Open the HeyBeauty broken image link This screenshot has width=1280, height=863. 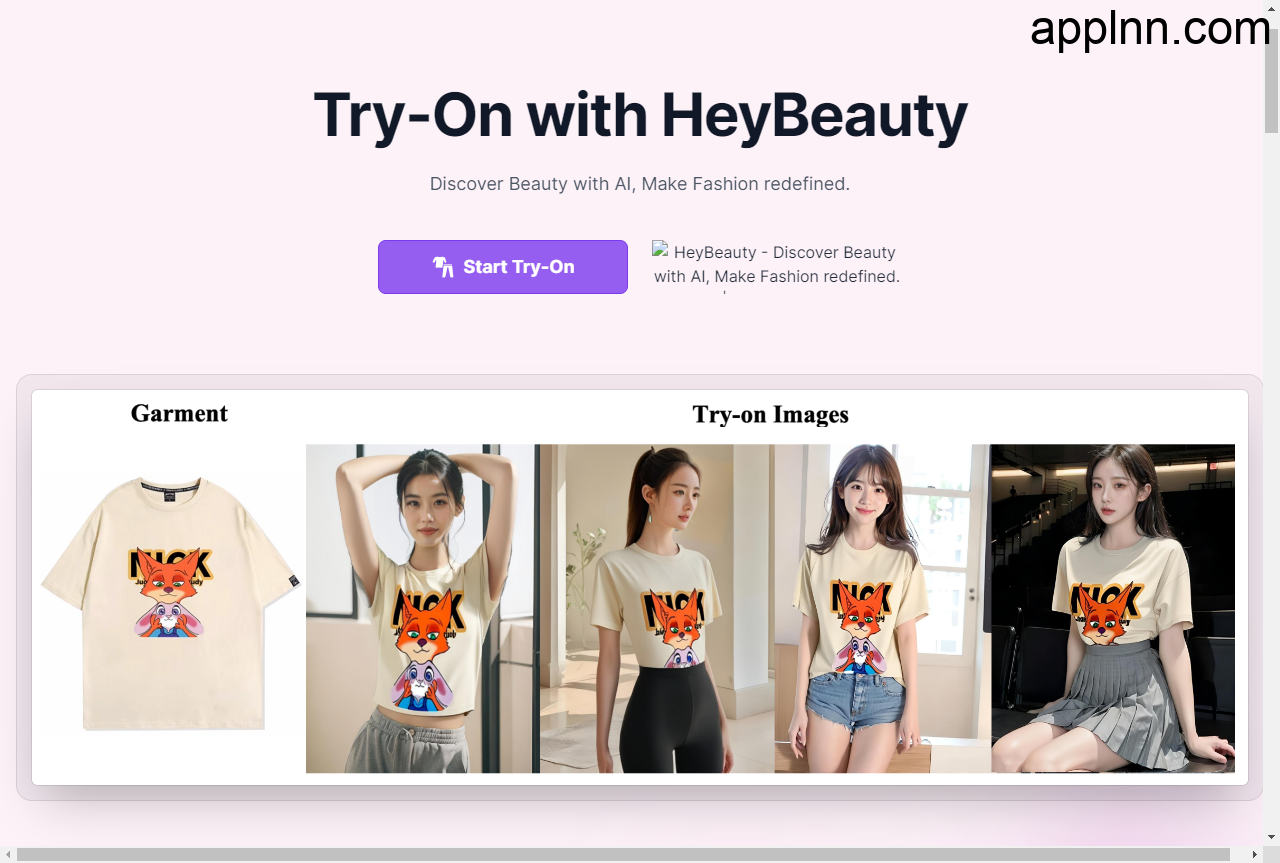click(x=777, y=265)
